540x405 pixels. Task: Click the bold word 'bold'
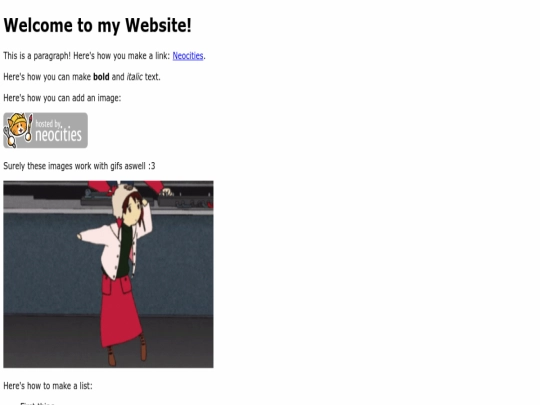[x=101, y=77]
